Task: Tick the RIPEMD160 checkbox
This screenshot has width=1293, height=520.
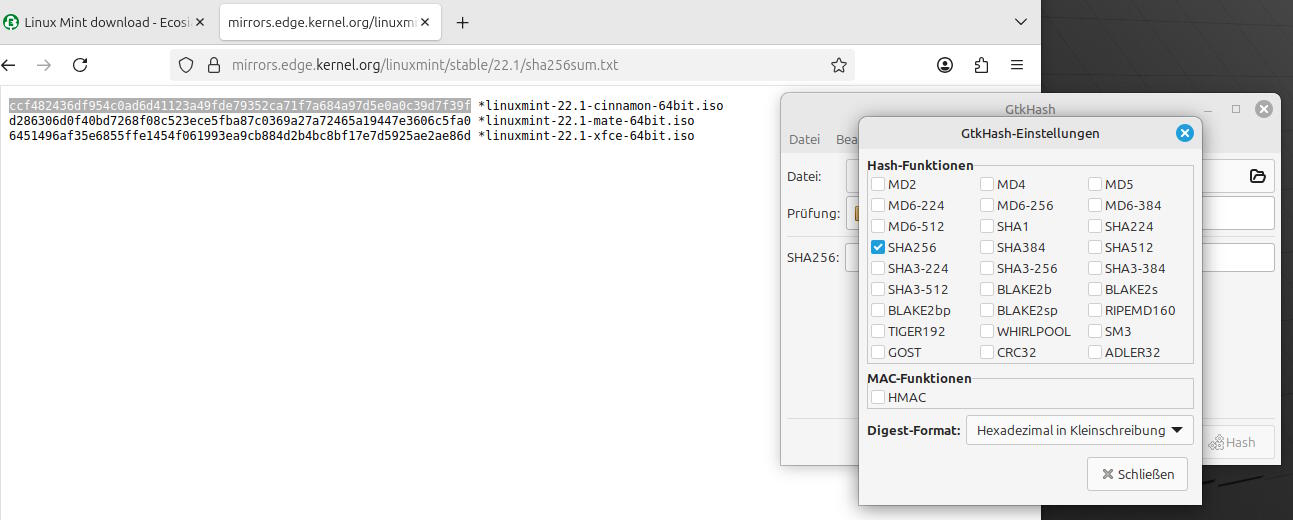Action: point(1095,310)
